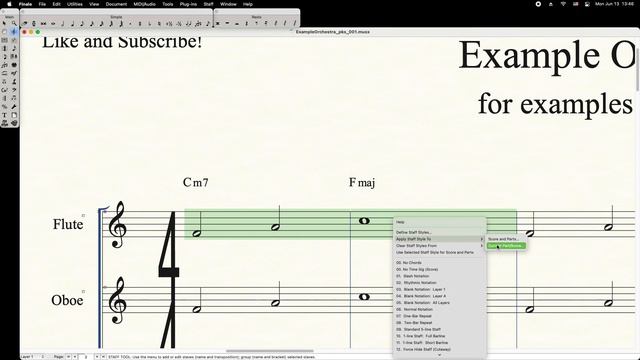Open the Finale application menu
Viewport: 640px width, 360px height.
pyautogui.click(x=25, y=4)
